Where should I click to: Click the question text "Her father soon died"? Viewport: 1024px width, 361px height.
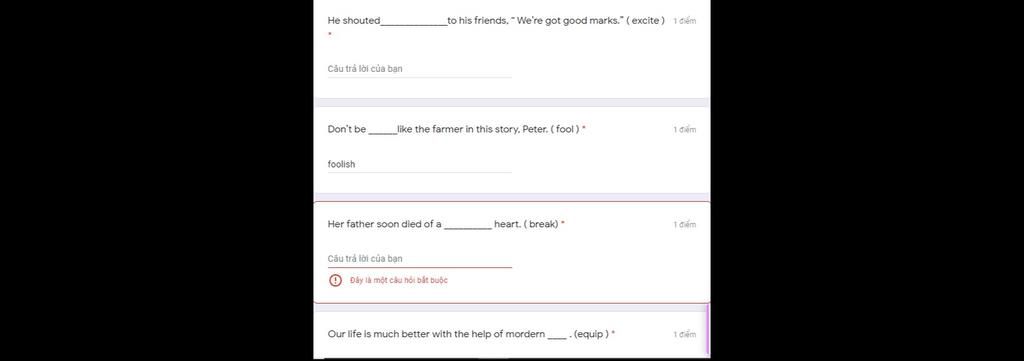443,224
